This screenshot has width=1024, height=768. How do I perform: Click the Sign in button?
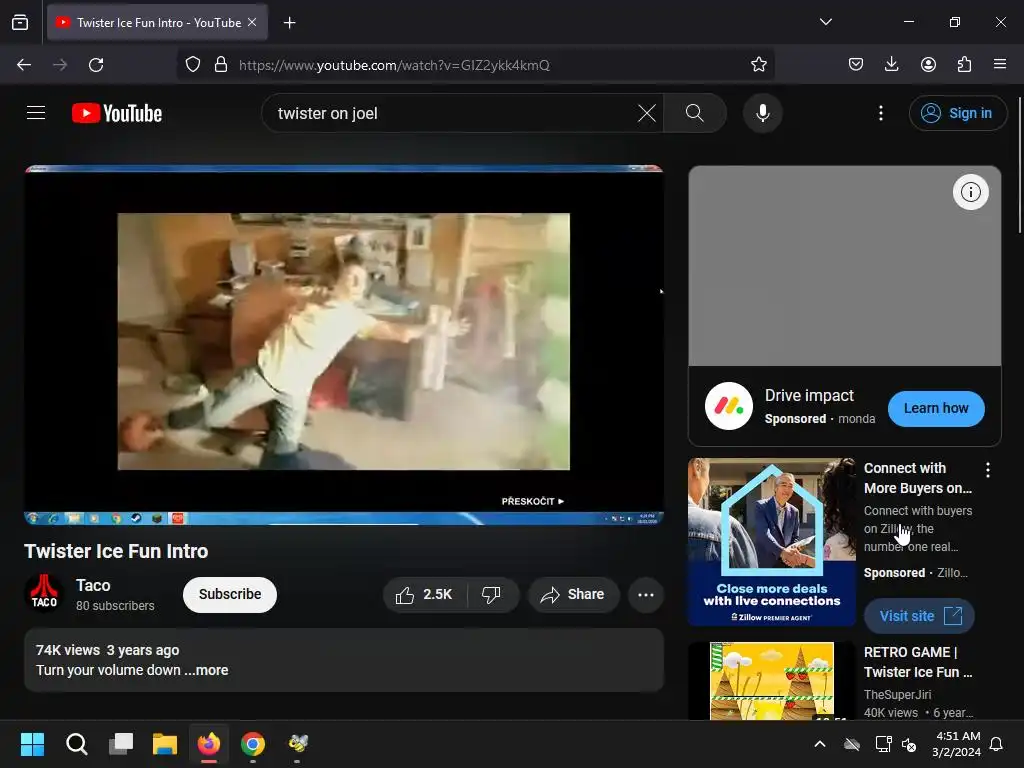(x=957, y=113)
